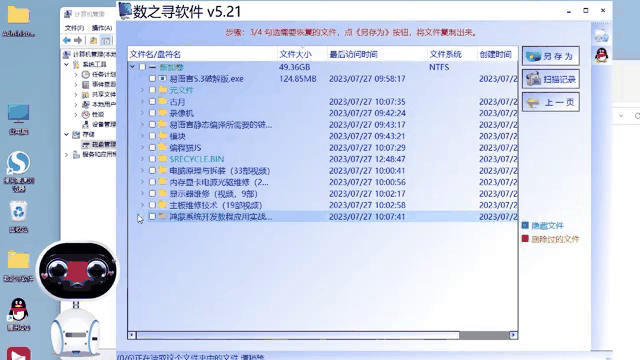Image resolution: width=640 pixels, height=360 pixels.
Task: Tick the checkbox for 模块 folder
Action: 152,136
